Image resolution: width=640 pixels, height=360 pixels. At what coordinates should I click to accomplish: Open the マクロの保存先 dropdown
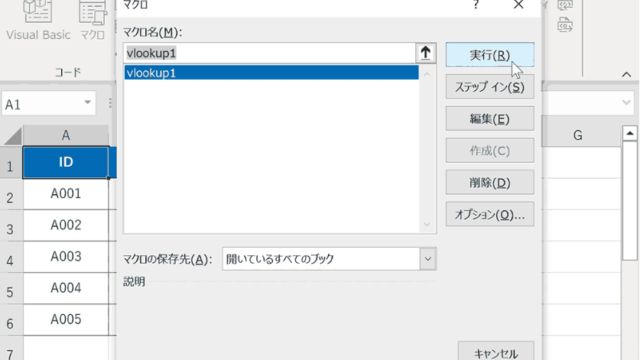point(428,259)
